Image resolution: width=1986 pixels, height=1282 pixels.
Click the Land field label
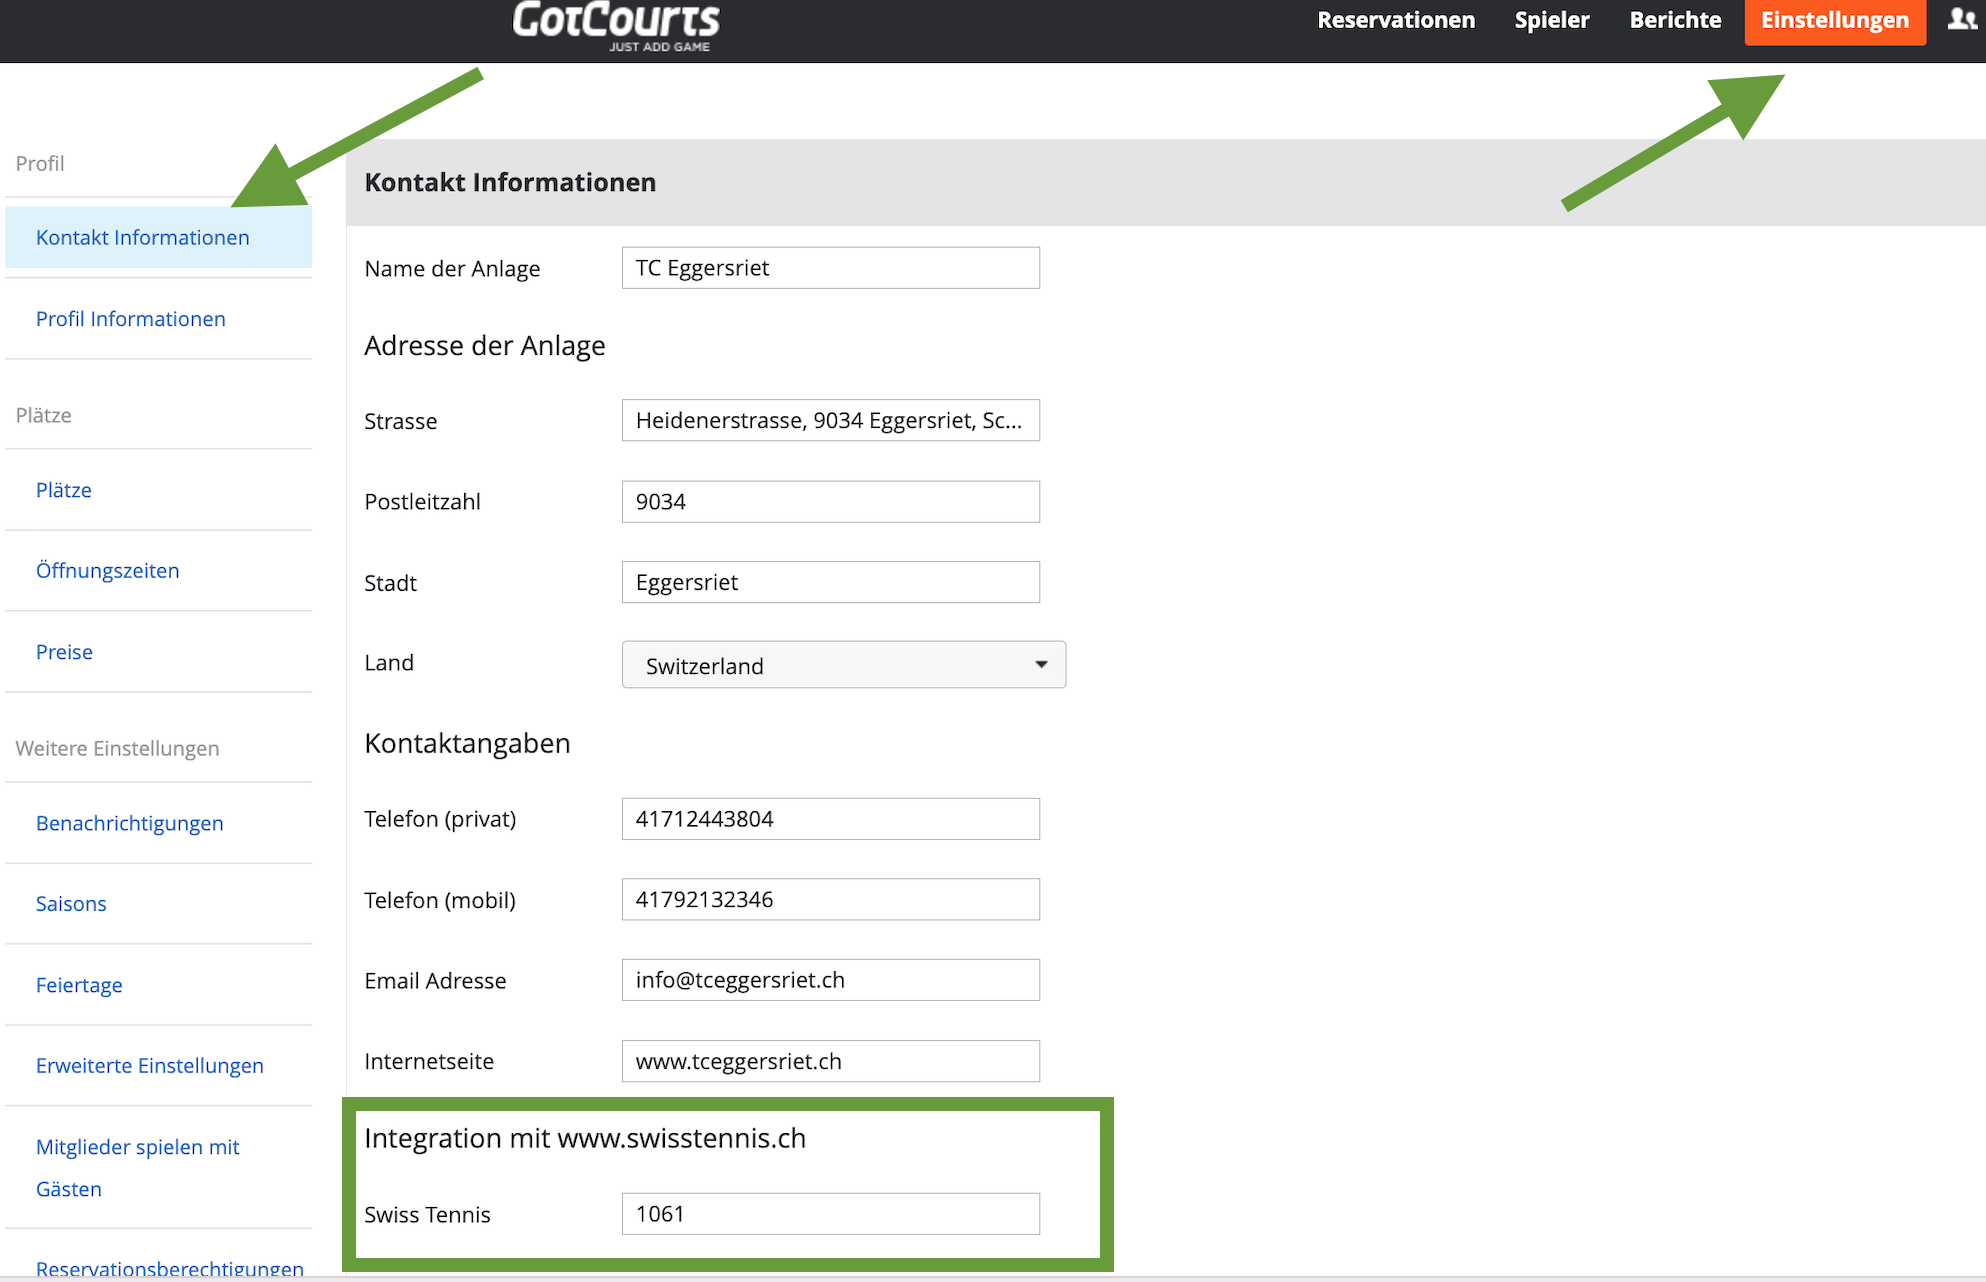[x=389, y=663]
